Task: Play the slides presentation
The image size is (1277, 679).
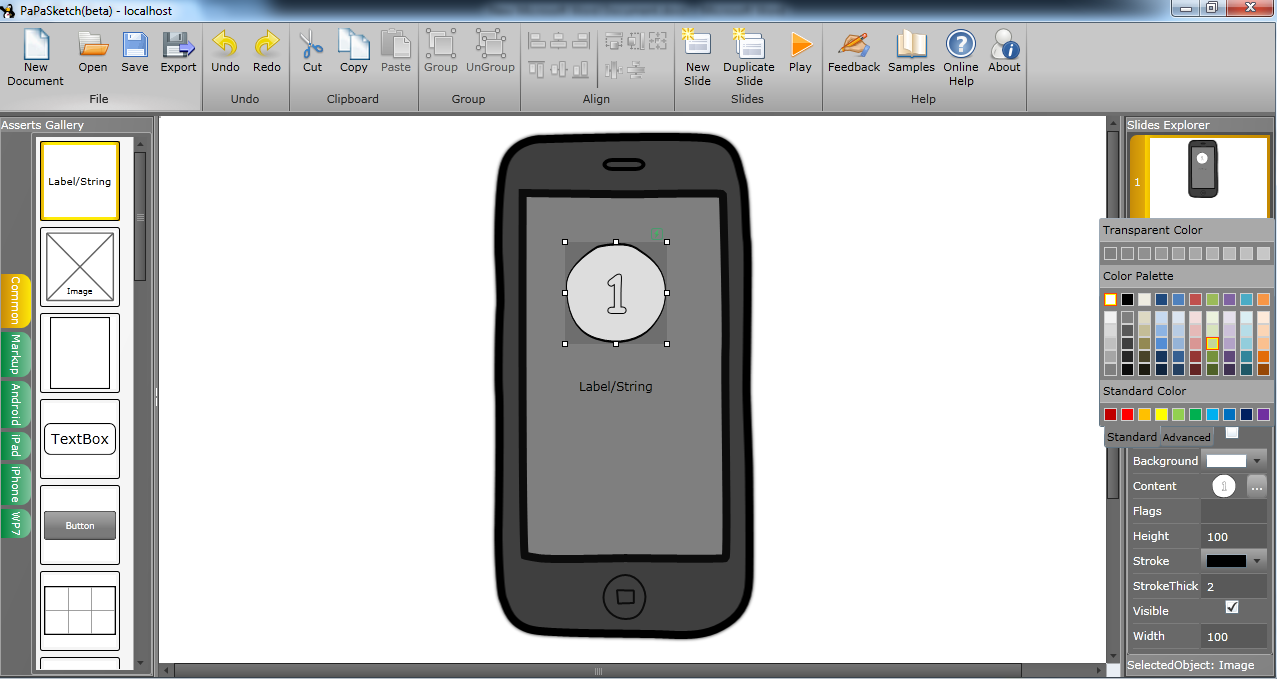Action: tap(800, 52)
